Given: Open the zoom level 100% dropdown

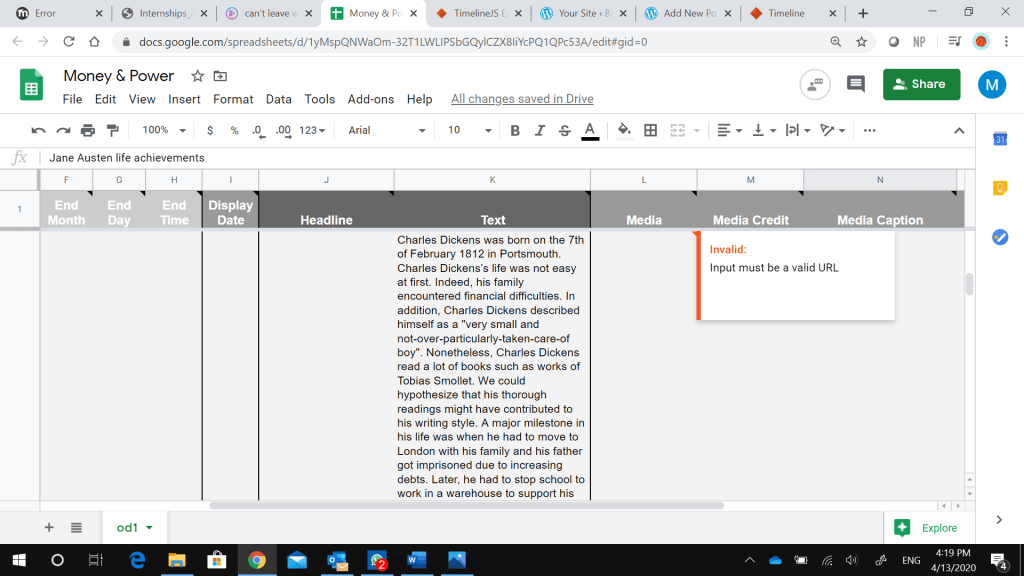Looking at the screenshot, I should click(164, 130).
